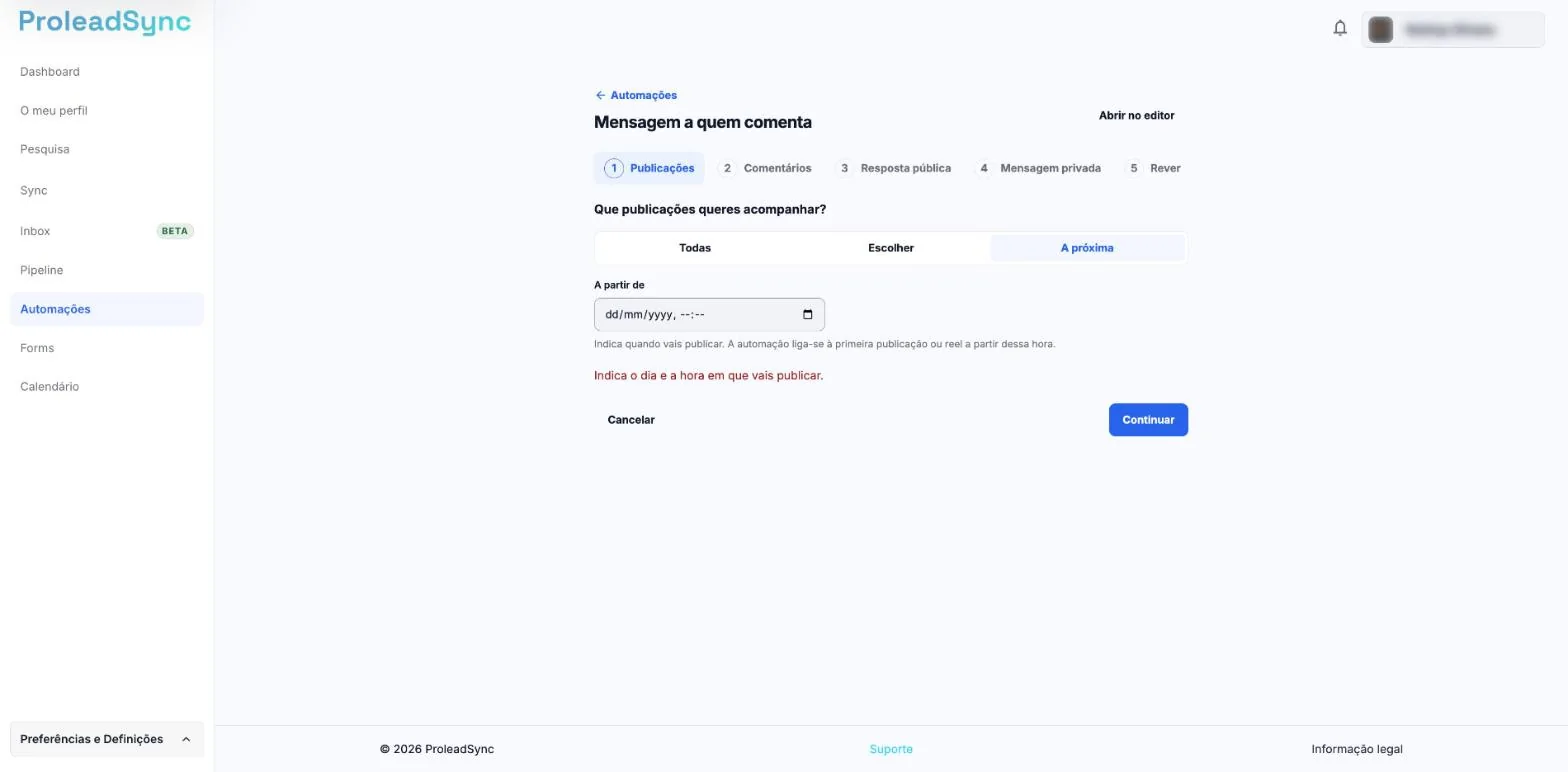
Task: Click the © 2026 ProleadSync text
Action: click(437, 749)
